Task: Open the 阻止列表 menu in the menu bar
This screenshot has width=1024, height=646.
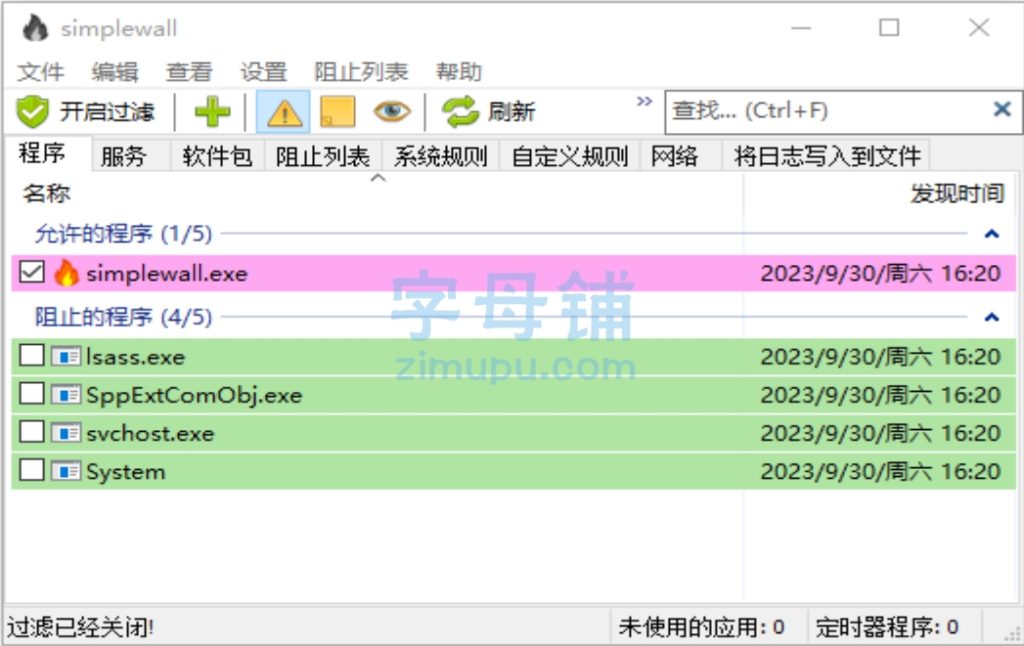Action: pos(361,72)
